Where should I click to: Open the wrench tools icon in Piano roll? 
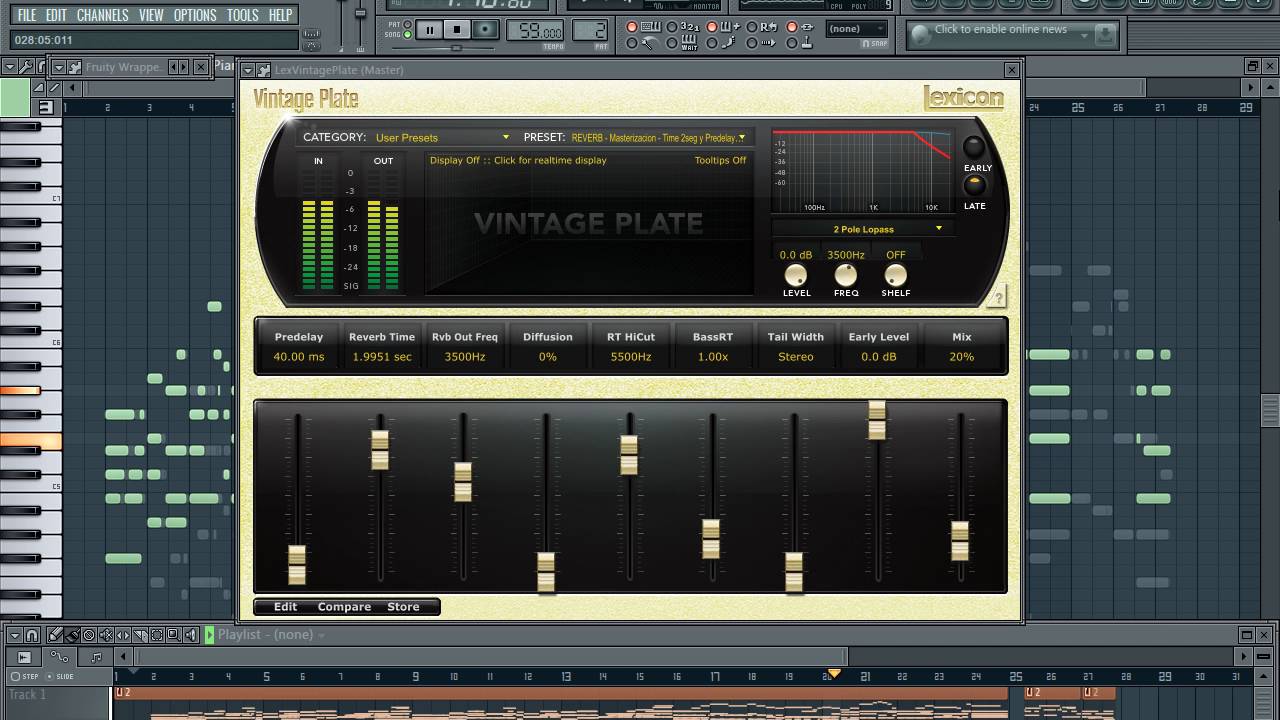(27, 67)
